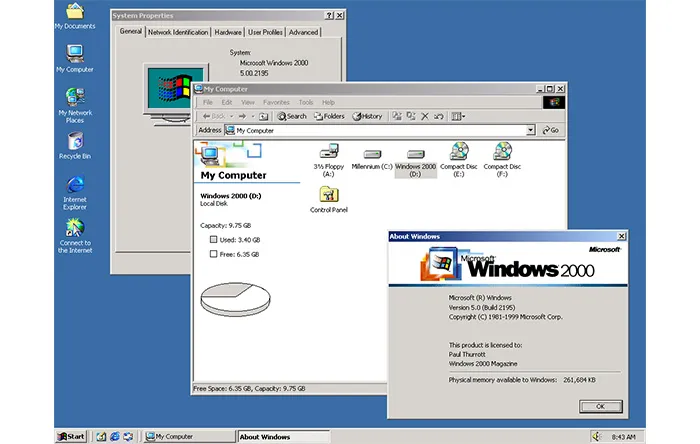700x444 pixels.
Task: Open the Views dropdown in toolbar
Action: pyautogui.click(x=458, y=116)
